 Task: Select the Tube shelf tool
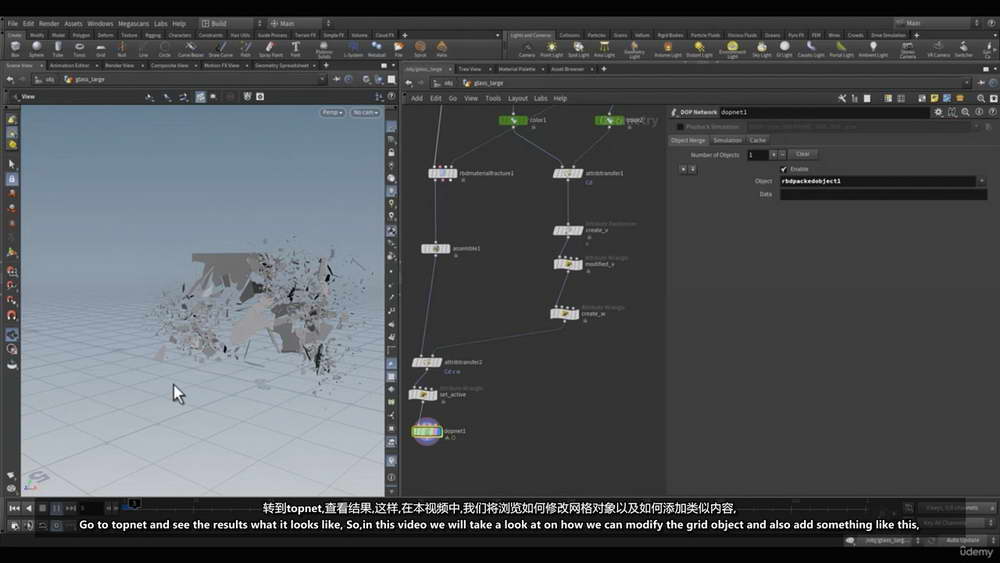coord(58,49)
